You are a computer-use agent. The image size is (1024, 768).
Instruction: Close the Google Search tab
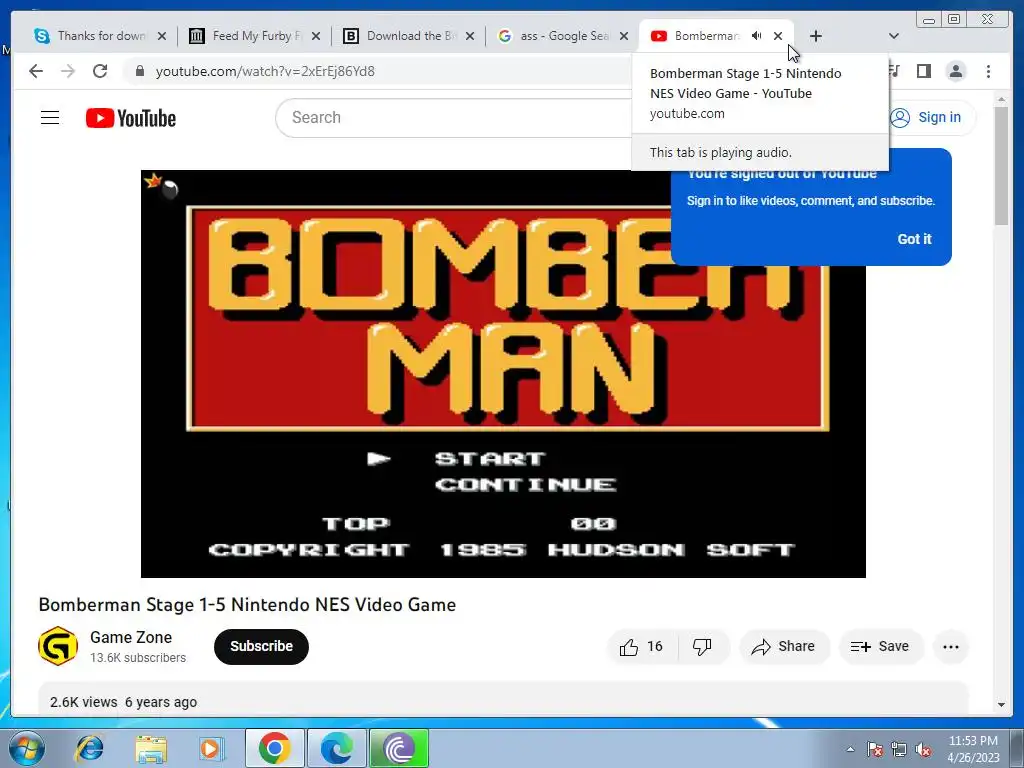624,36
